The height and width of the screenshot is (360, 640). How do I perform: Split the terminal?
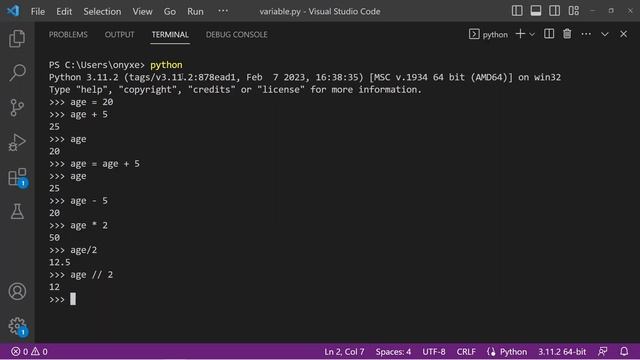pyautogui.click(x=549, y=34)
